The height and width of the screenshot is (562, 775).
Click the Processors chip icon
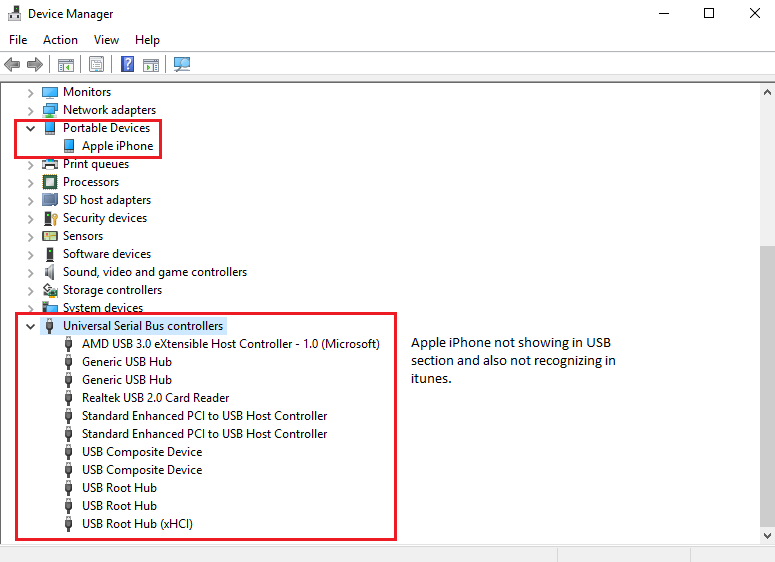coord(50,182)
